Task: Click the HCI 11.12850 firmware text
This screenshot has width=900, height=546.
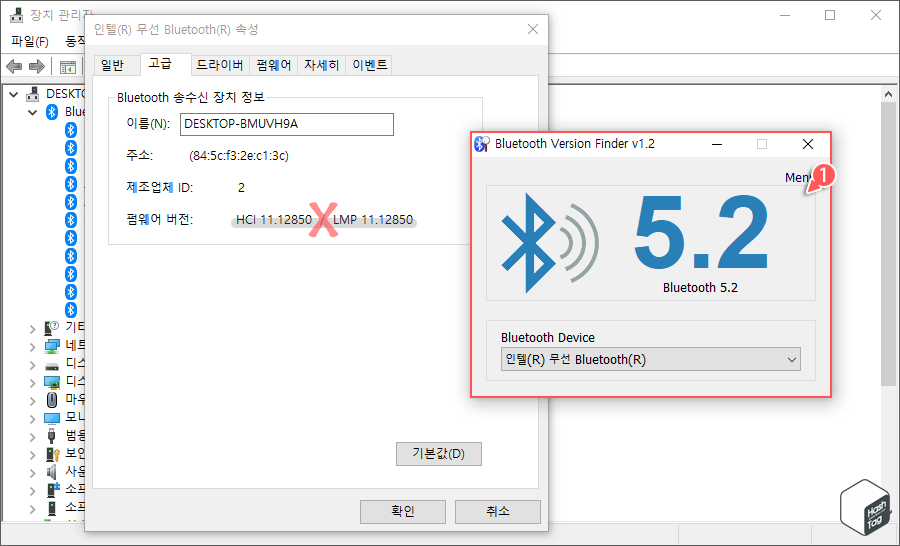Action: click(x=274, y=220)
